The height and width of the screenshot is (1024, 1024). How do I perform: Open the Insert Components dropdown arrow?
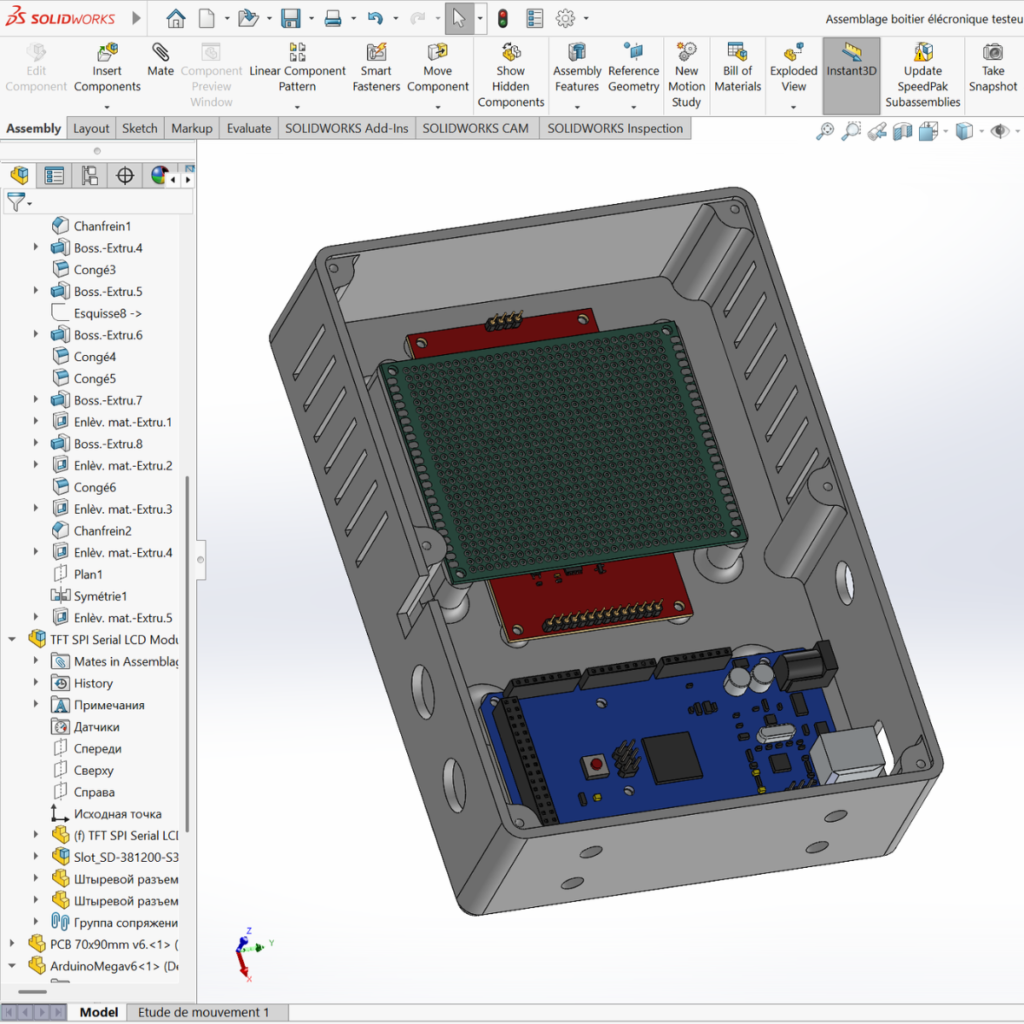107,106
